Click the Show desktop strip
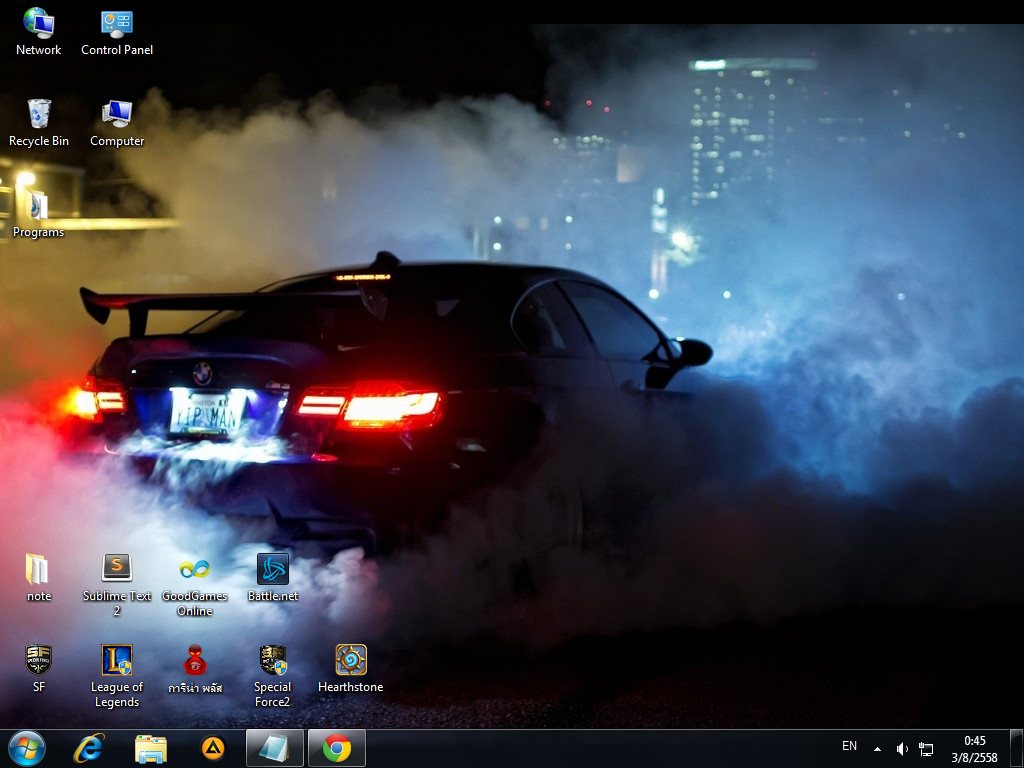The height and width of the screenshot is (768, 1024). tap(1016, 748)
